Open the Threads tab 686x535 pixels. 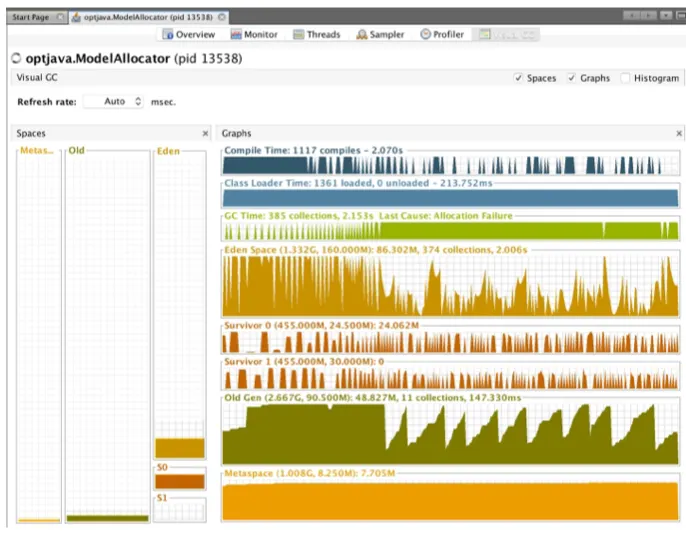317,35
